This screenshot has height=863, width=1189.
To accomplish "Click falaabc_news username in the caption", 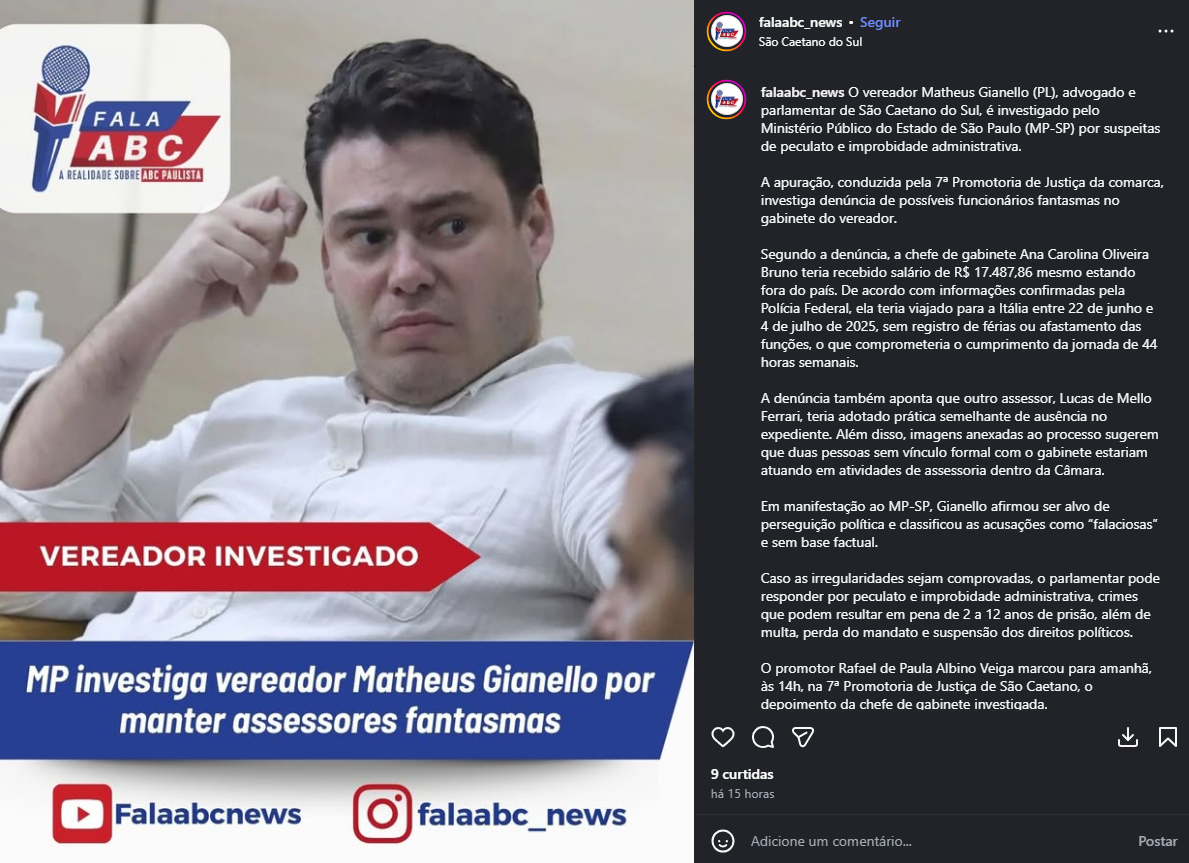I will [802, 93].
